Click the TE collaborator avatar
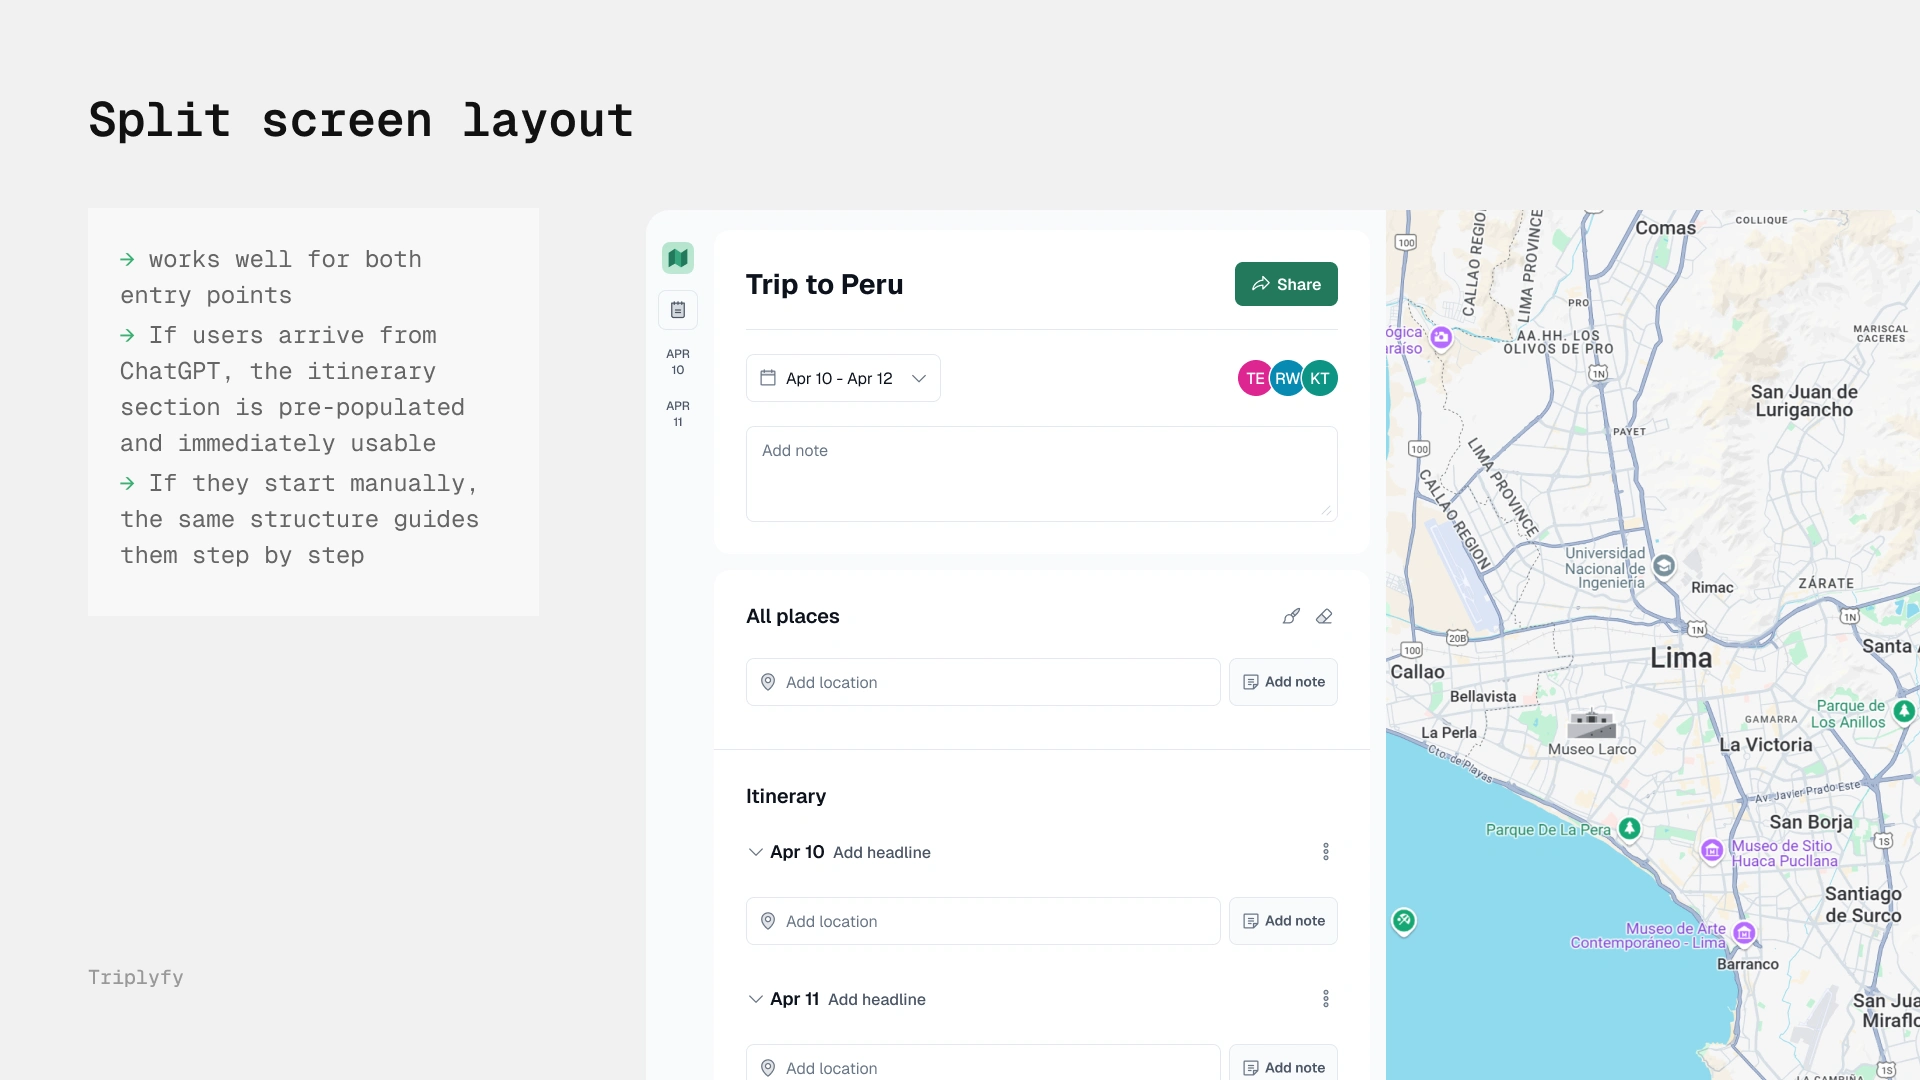 pyautogui.click(x=1254, y=378)
